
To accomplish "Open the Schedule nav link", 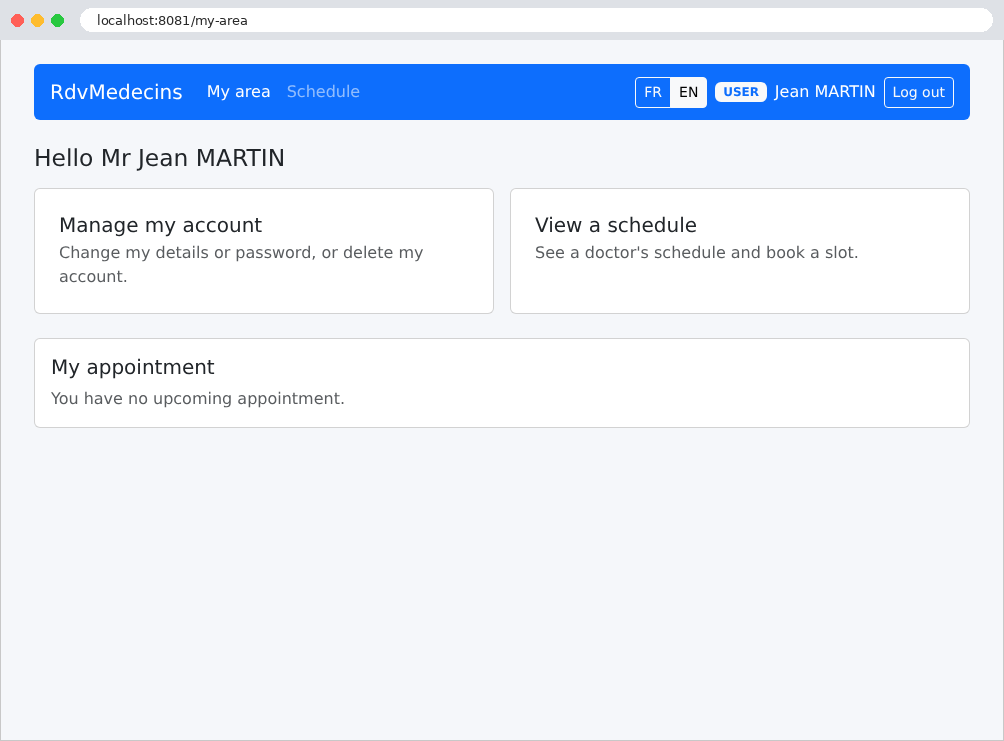I will click(x=323, y=92).
